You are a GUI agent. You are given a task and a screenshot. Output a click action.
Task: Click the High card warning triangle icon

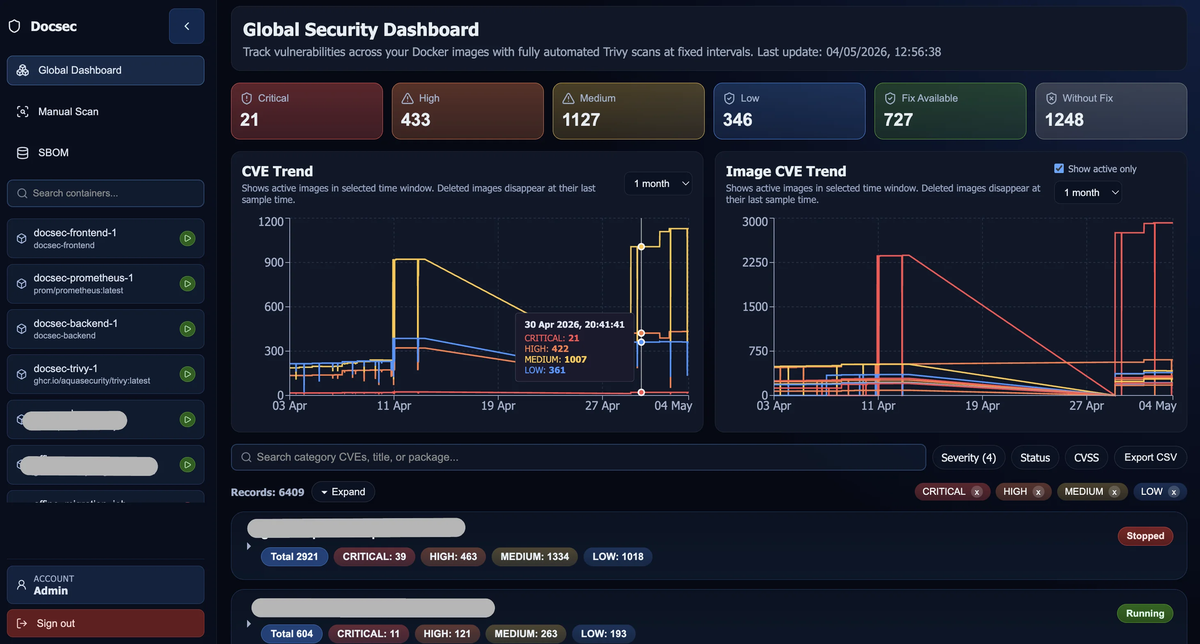[407, 98]
